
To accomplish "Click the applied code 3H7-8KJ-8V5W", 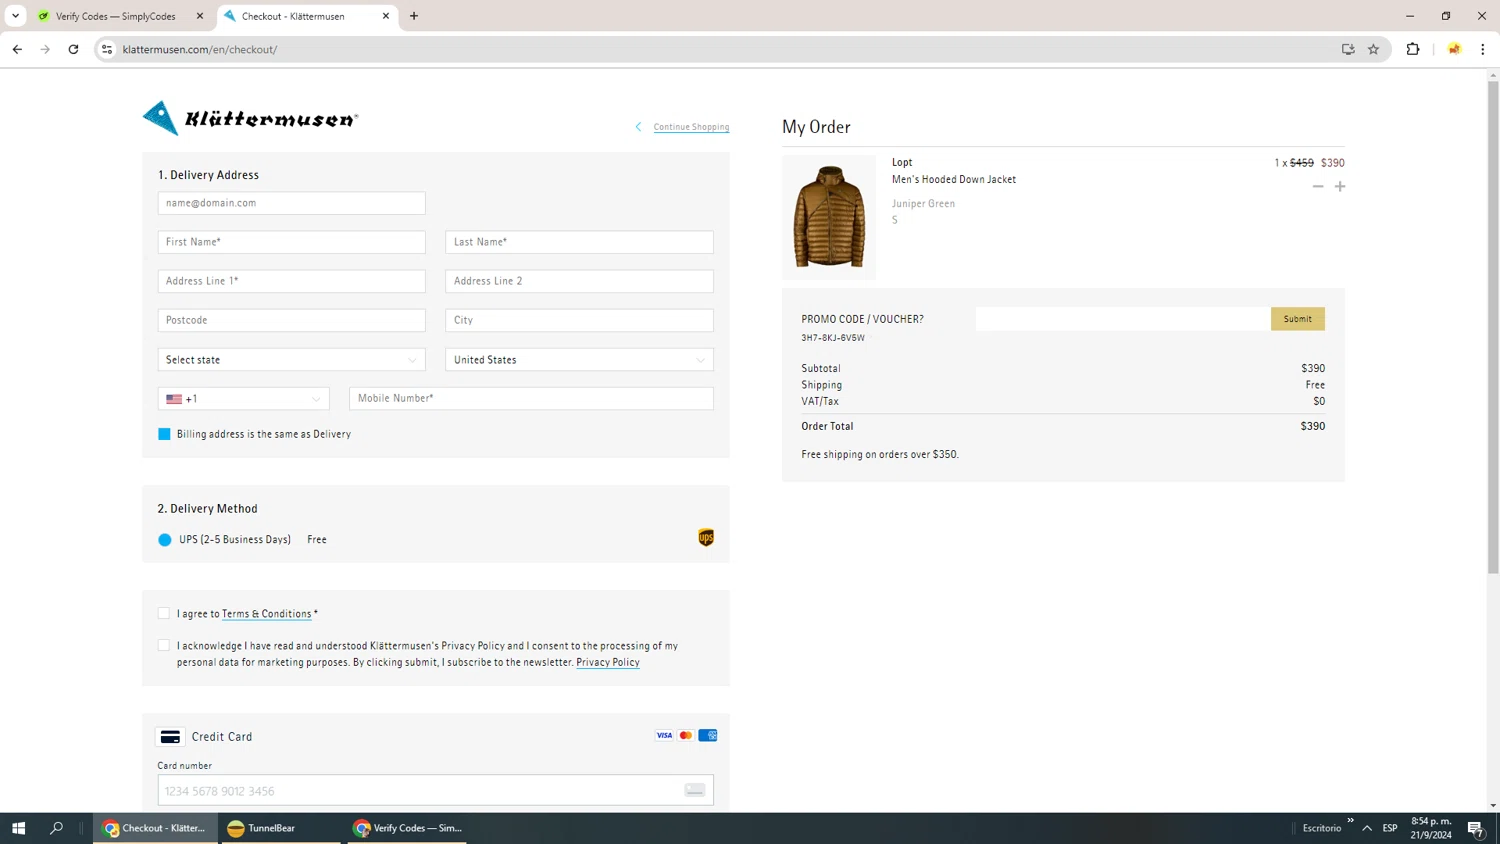I will pyautogui.click(x=833, y=338).
